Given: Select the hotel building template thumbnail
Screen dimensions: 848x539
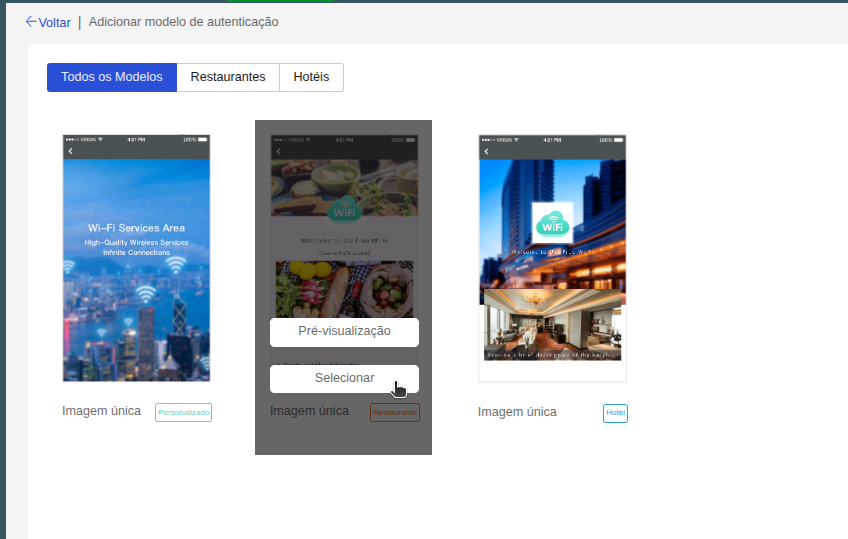Looking at the screenshot, I should pyautogui.click(x=552, y=258).
